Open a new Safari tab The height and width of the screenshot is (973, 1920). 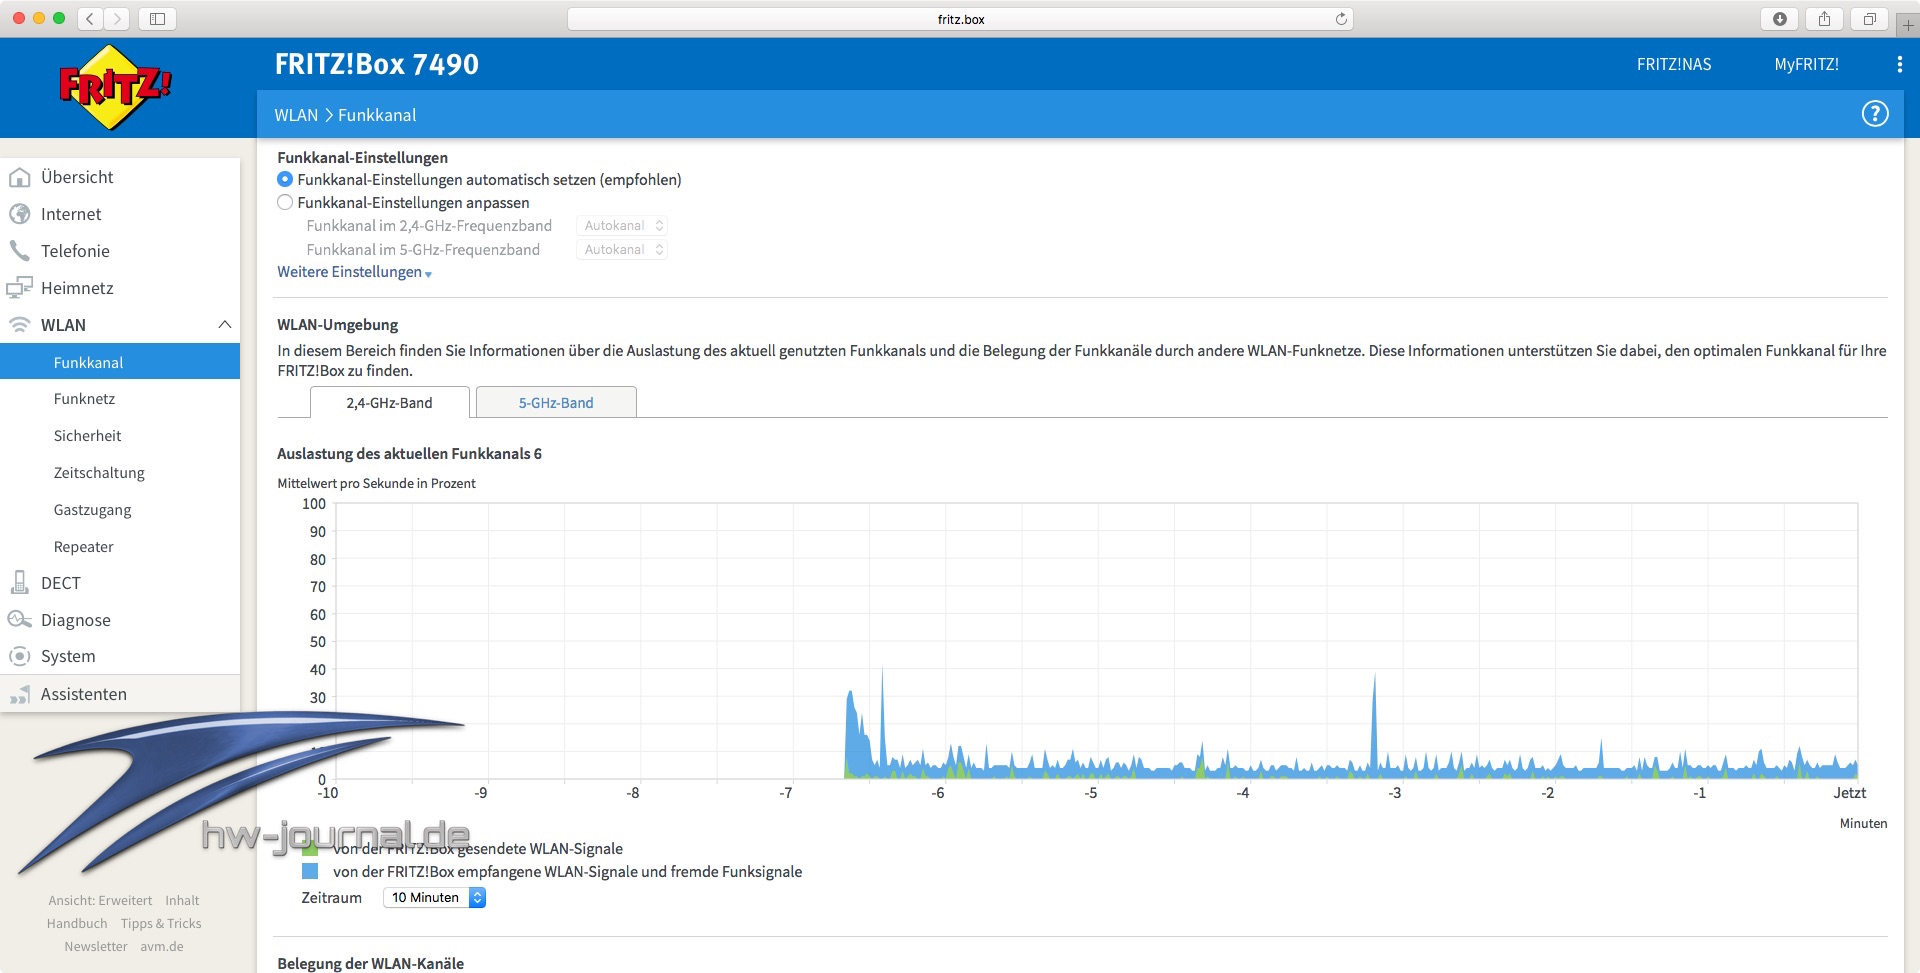coord(1908,24)
